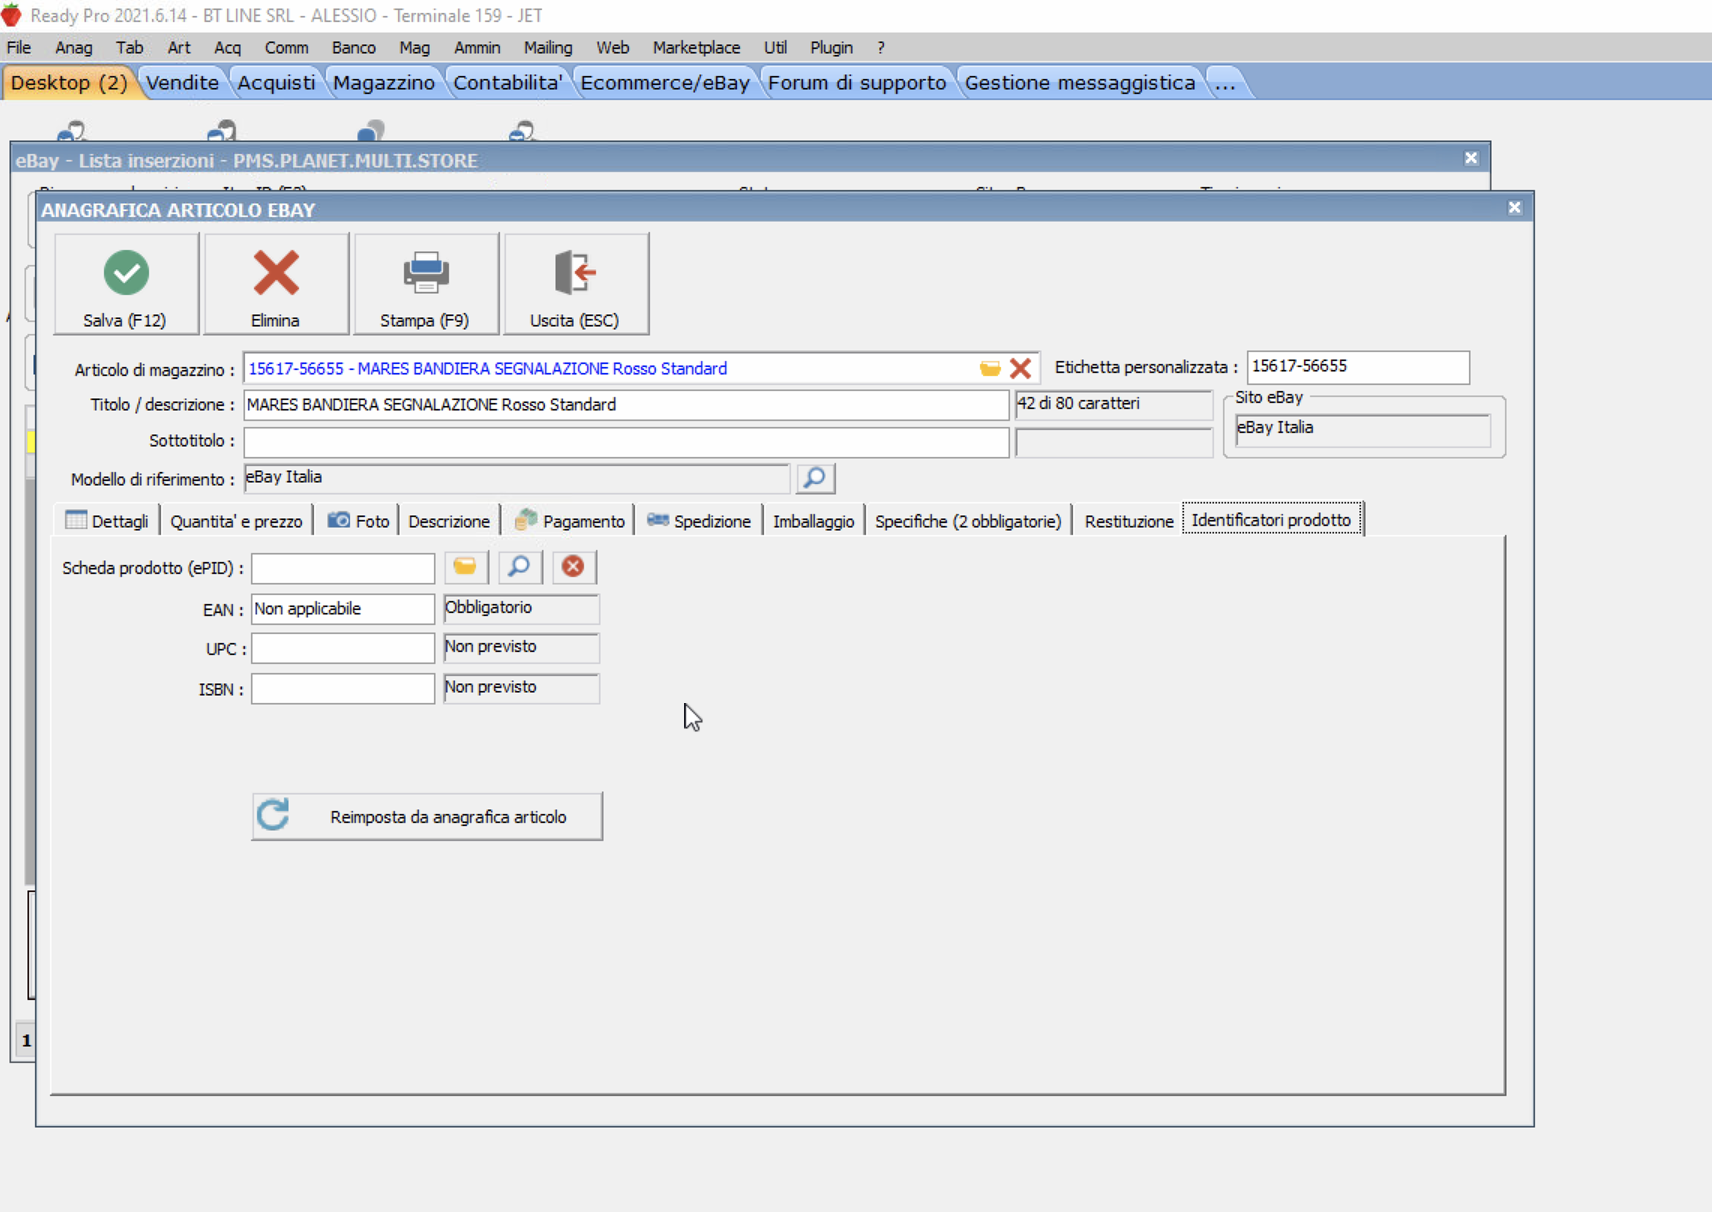This screenshot has width=1712, height=1212.
Task: Close the eBay Lista inserzioni window
Action: point(1471,158)
